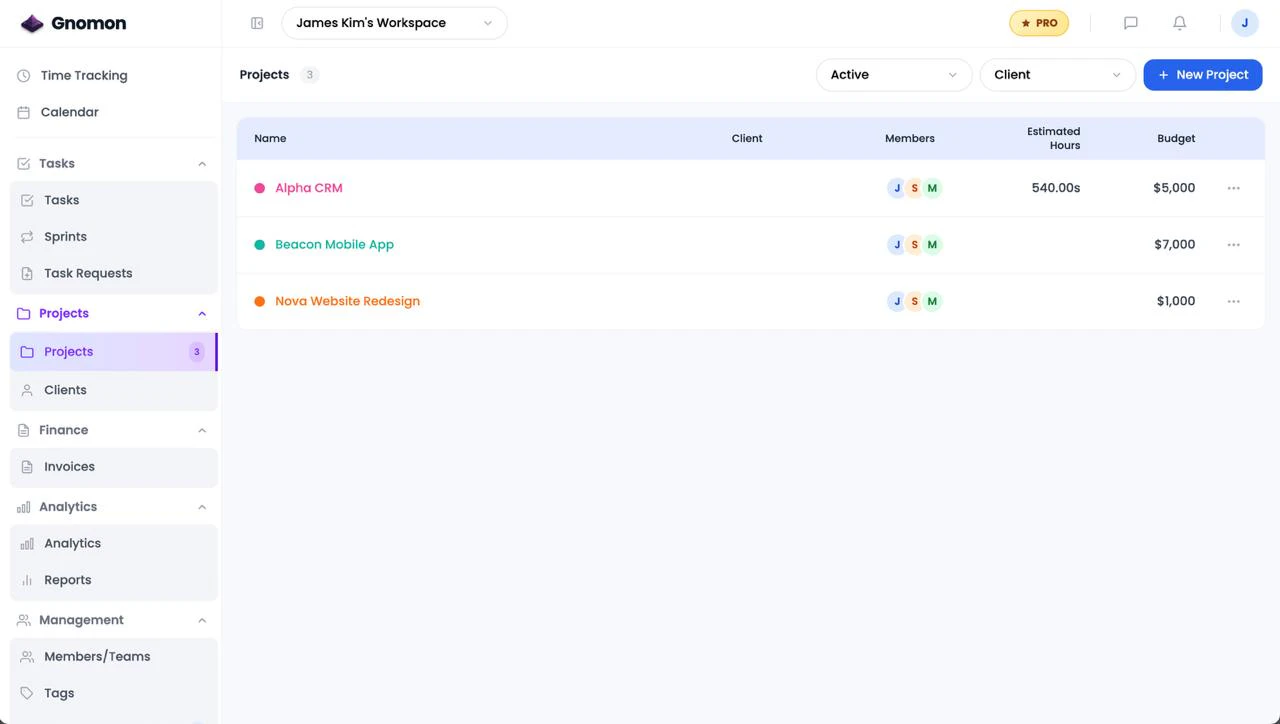Open the Calendar page
Image resolution: width=1280 pixels, height=724 pixels.
point(70,112)
